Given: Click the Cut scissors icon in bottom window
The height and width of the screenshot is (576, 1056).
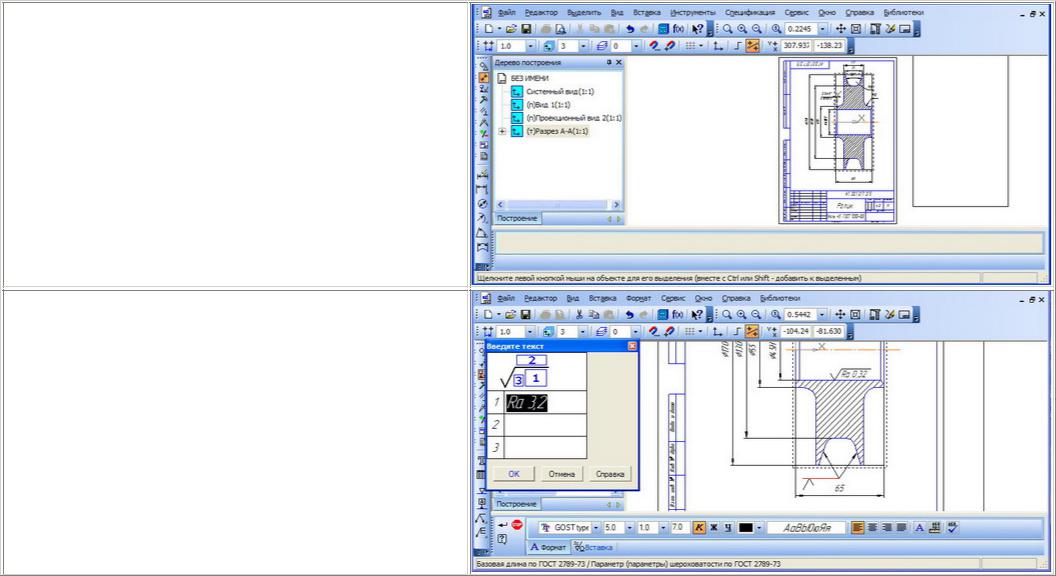Looking at the screenshot, I should [x=579, y=315].
